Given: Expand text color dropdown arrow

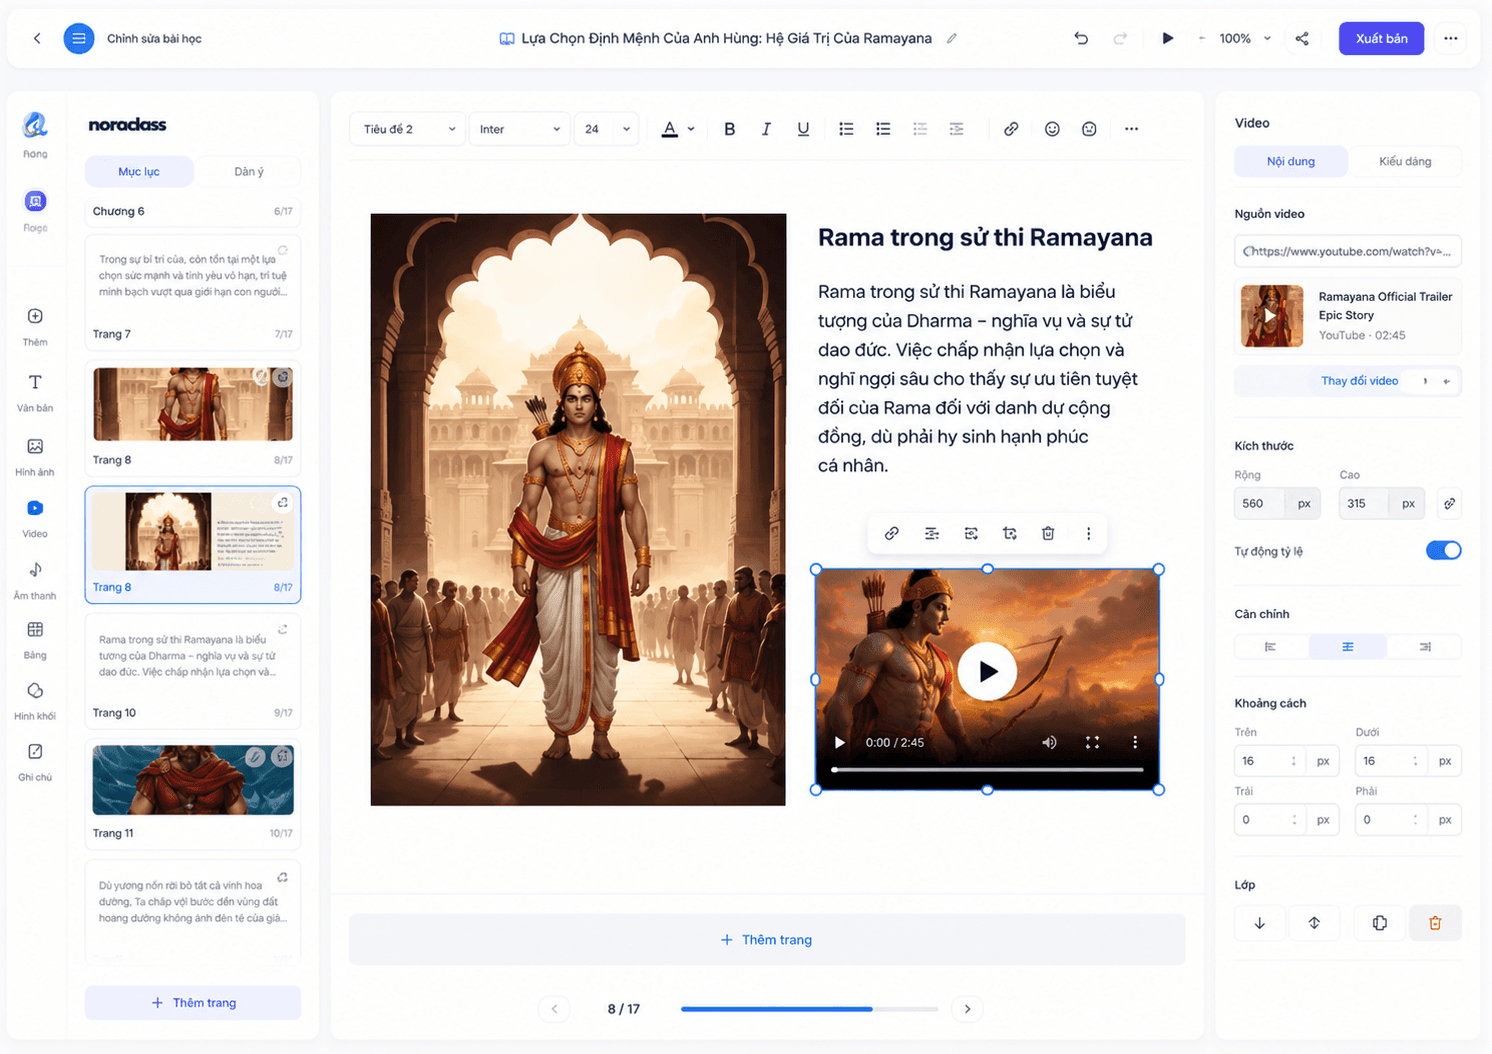Looking at the screenshot, I should [691, 129].
